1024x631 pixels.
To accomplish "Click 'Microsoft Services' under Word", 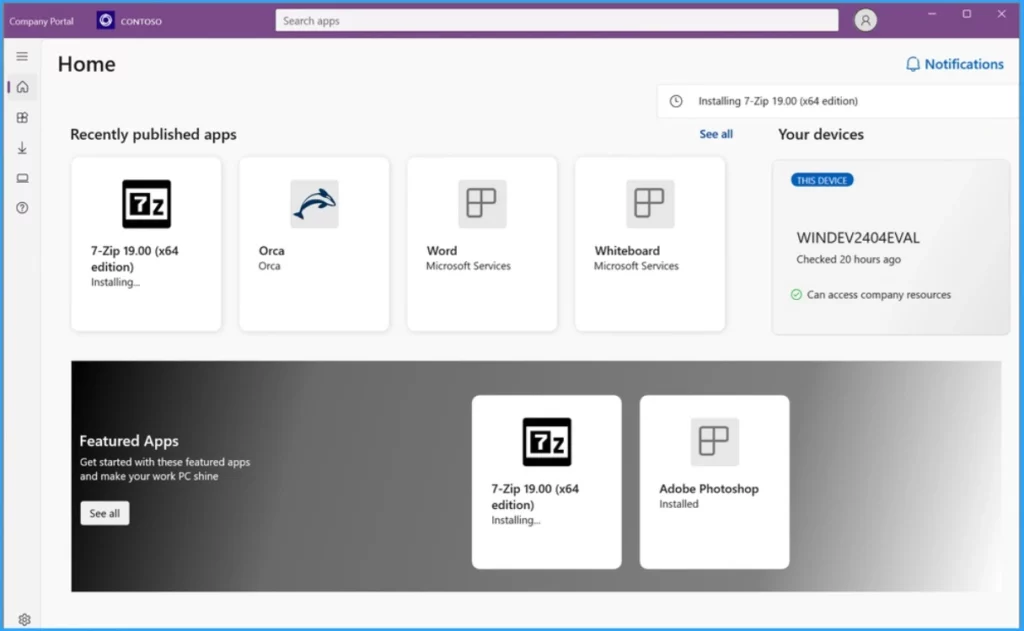I will click(468, 266).
